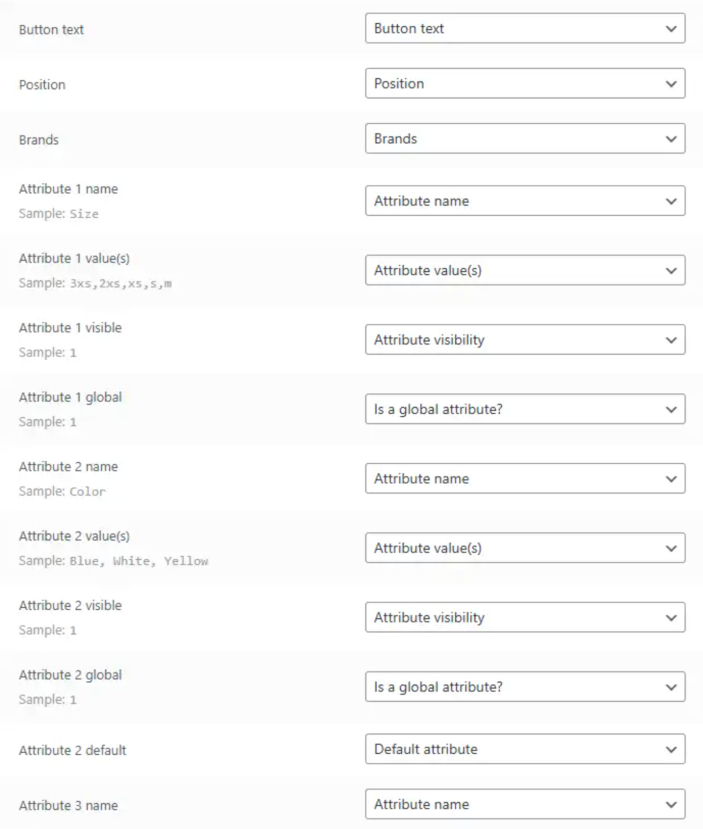This screenshot has height=829, width=703.
Task: Open the Attribute 2 default dropdown
Action: (x=524, y=749)
